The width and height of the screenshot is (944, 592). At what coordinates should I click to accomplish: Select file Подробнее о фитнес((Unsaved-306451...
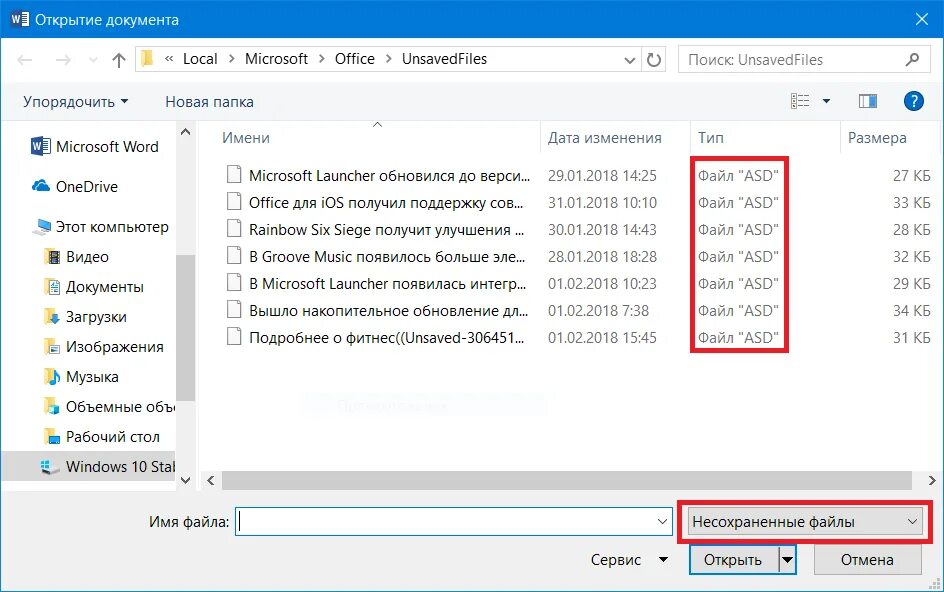pos(387,338)
